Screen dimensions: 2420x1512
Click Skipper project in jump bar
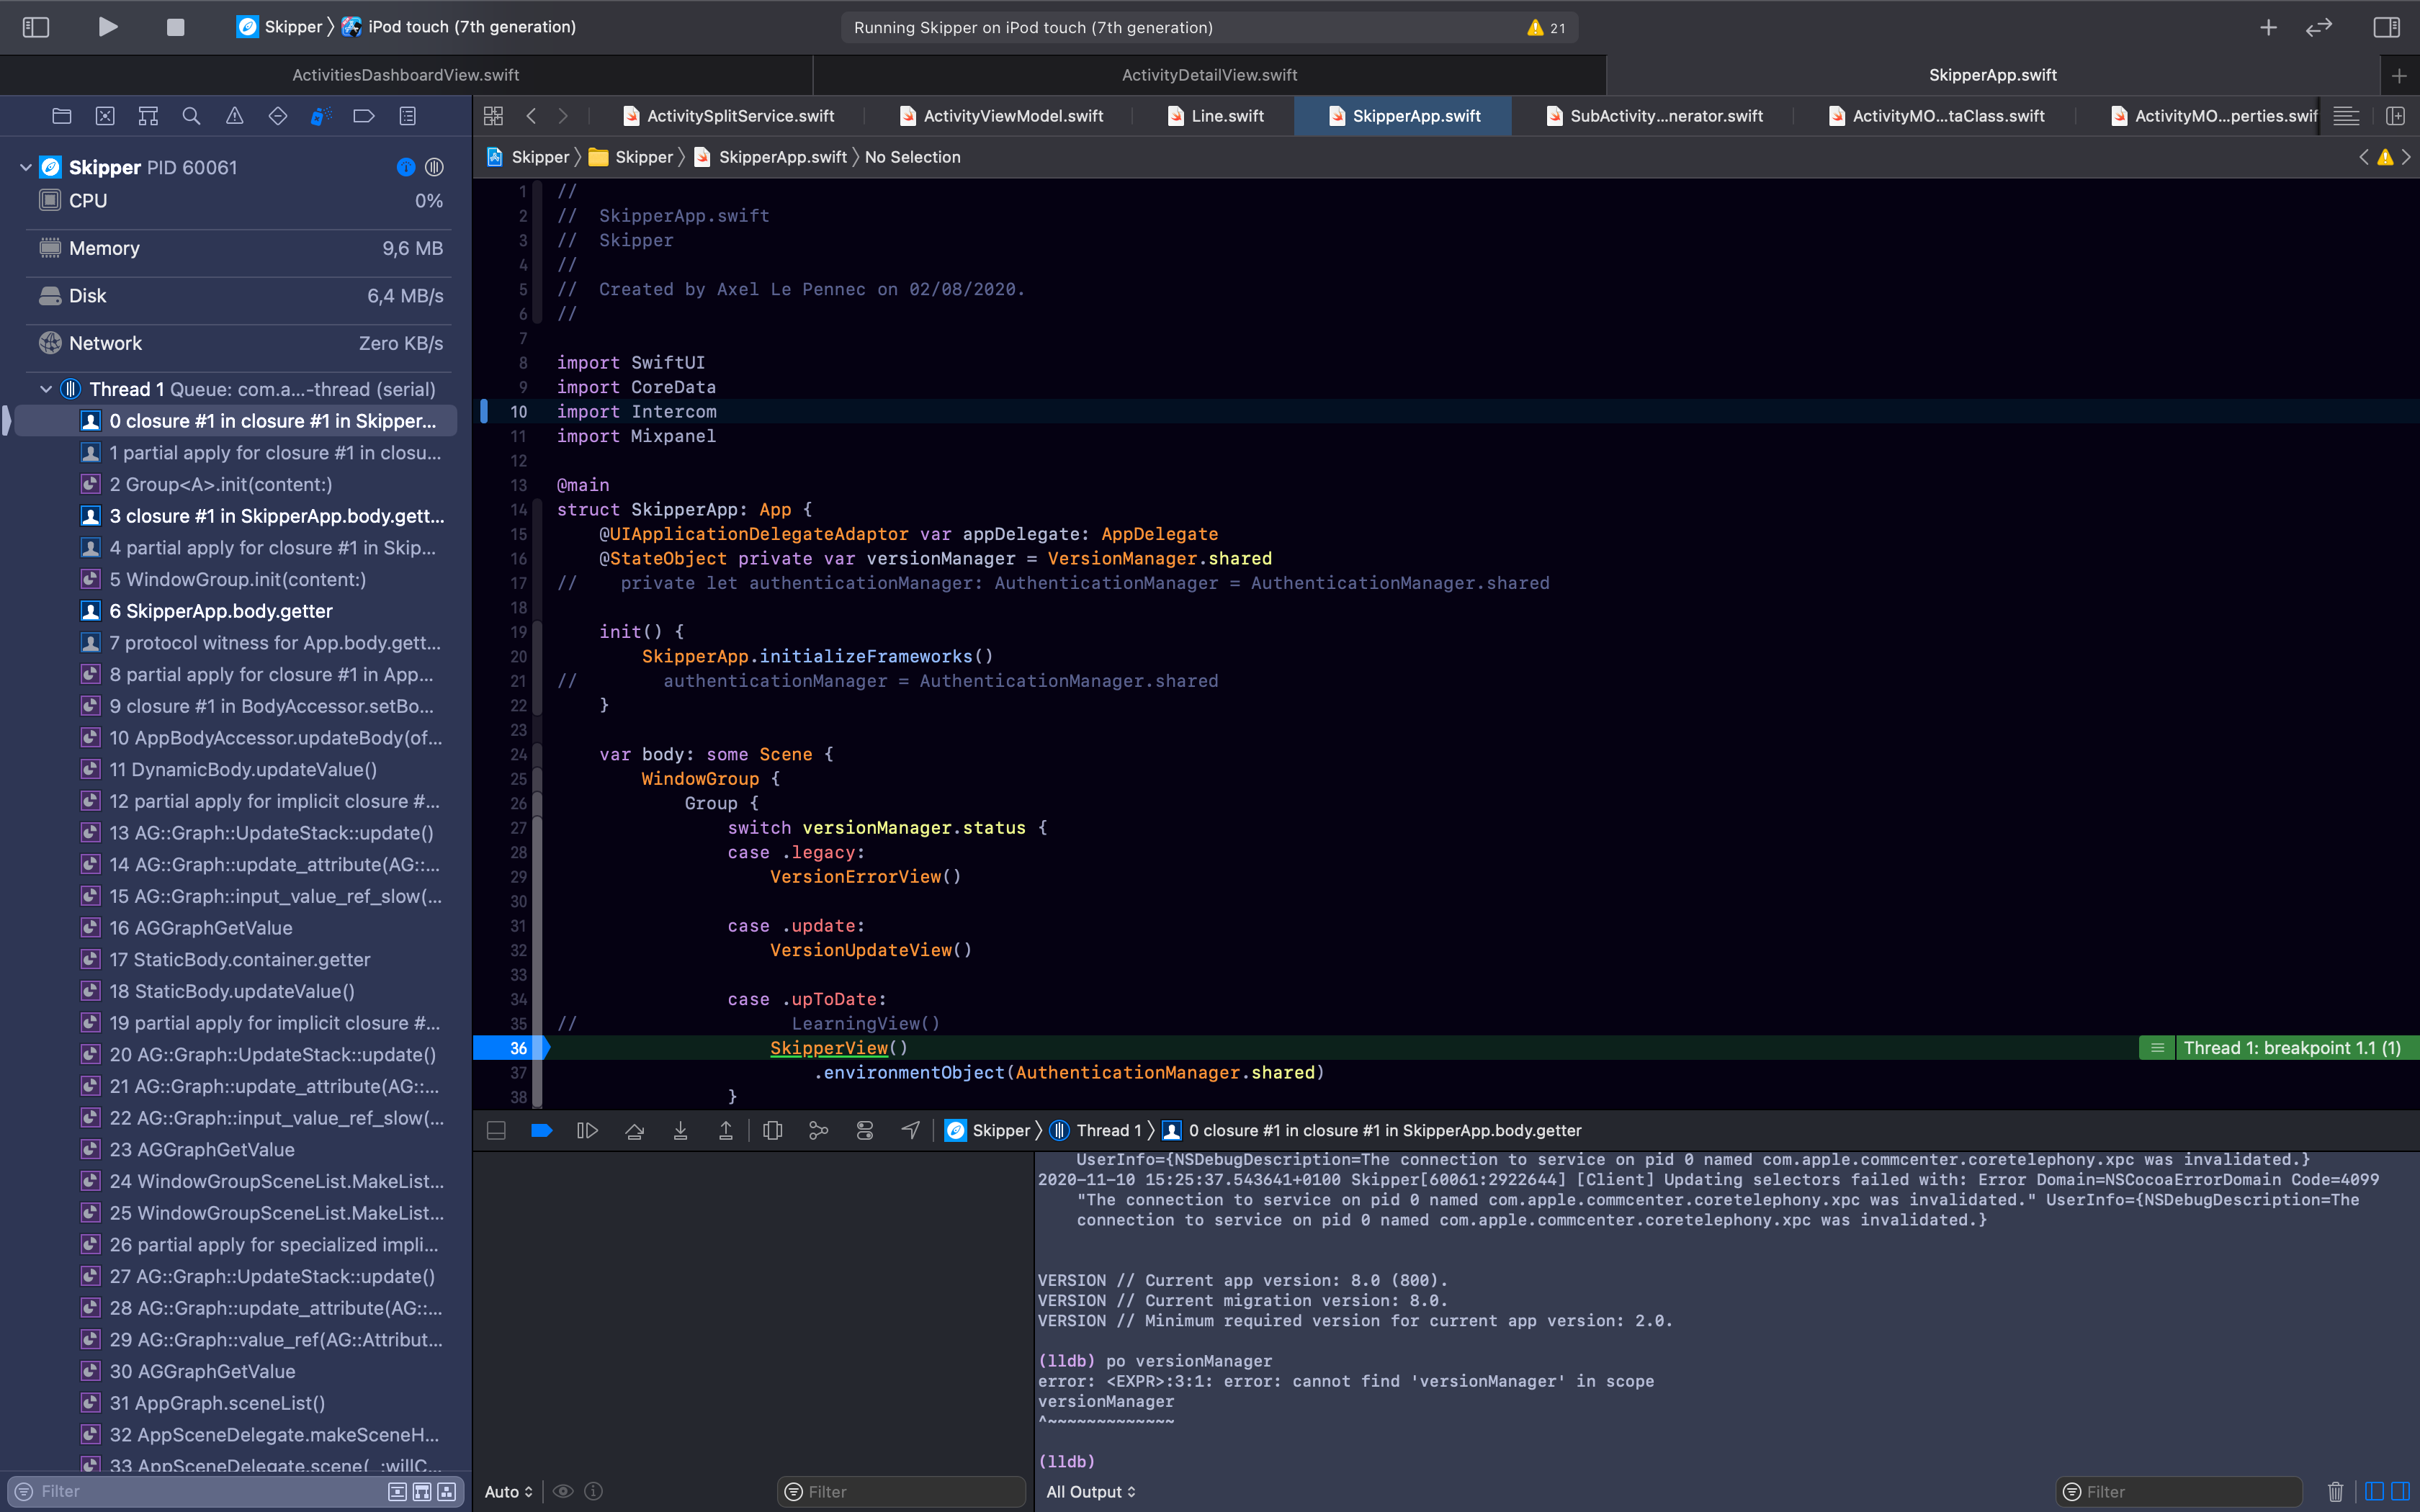pos(528,157)
